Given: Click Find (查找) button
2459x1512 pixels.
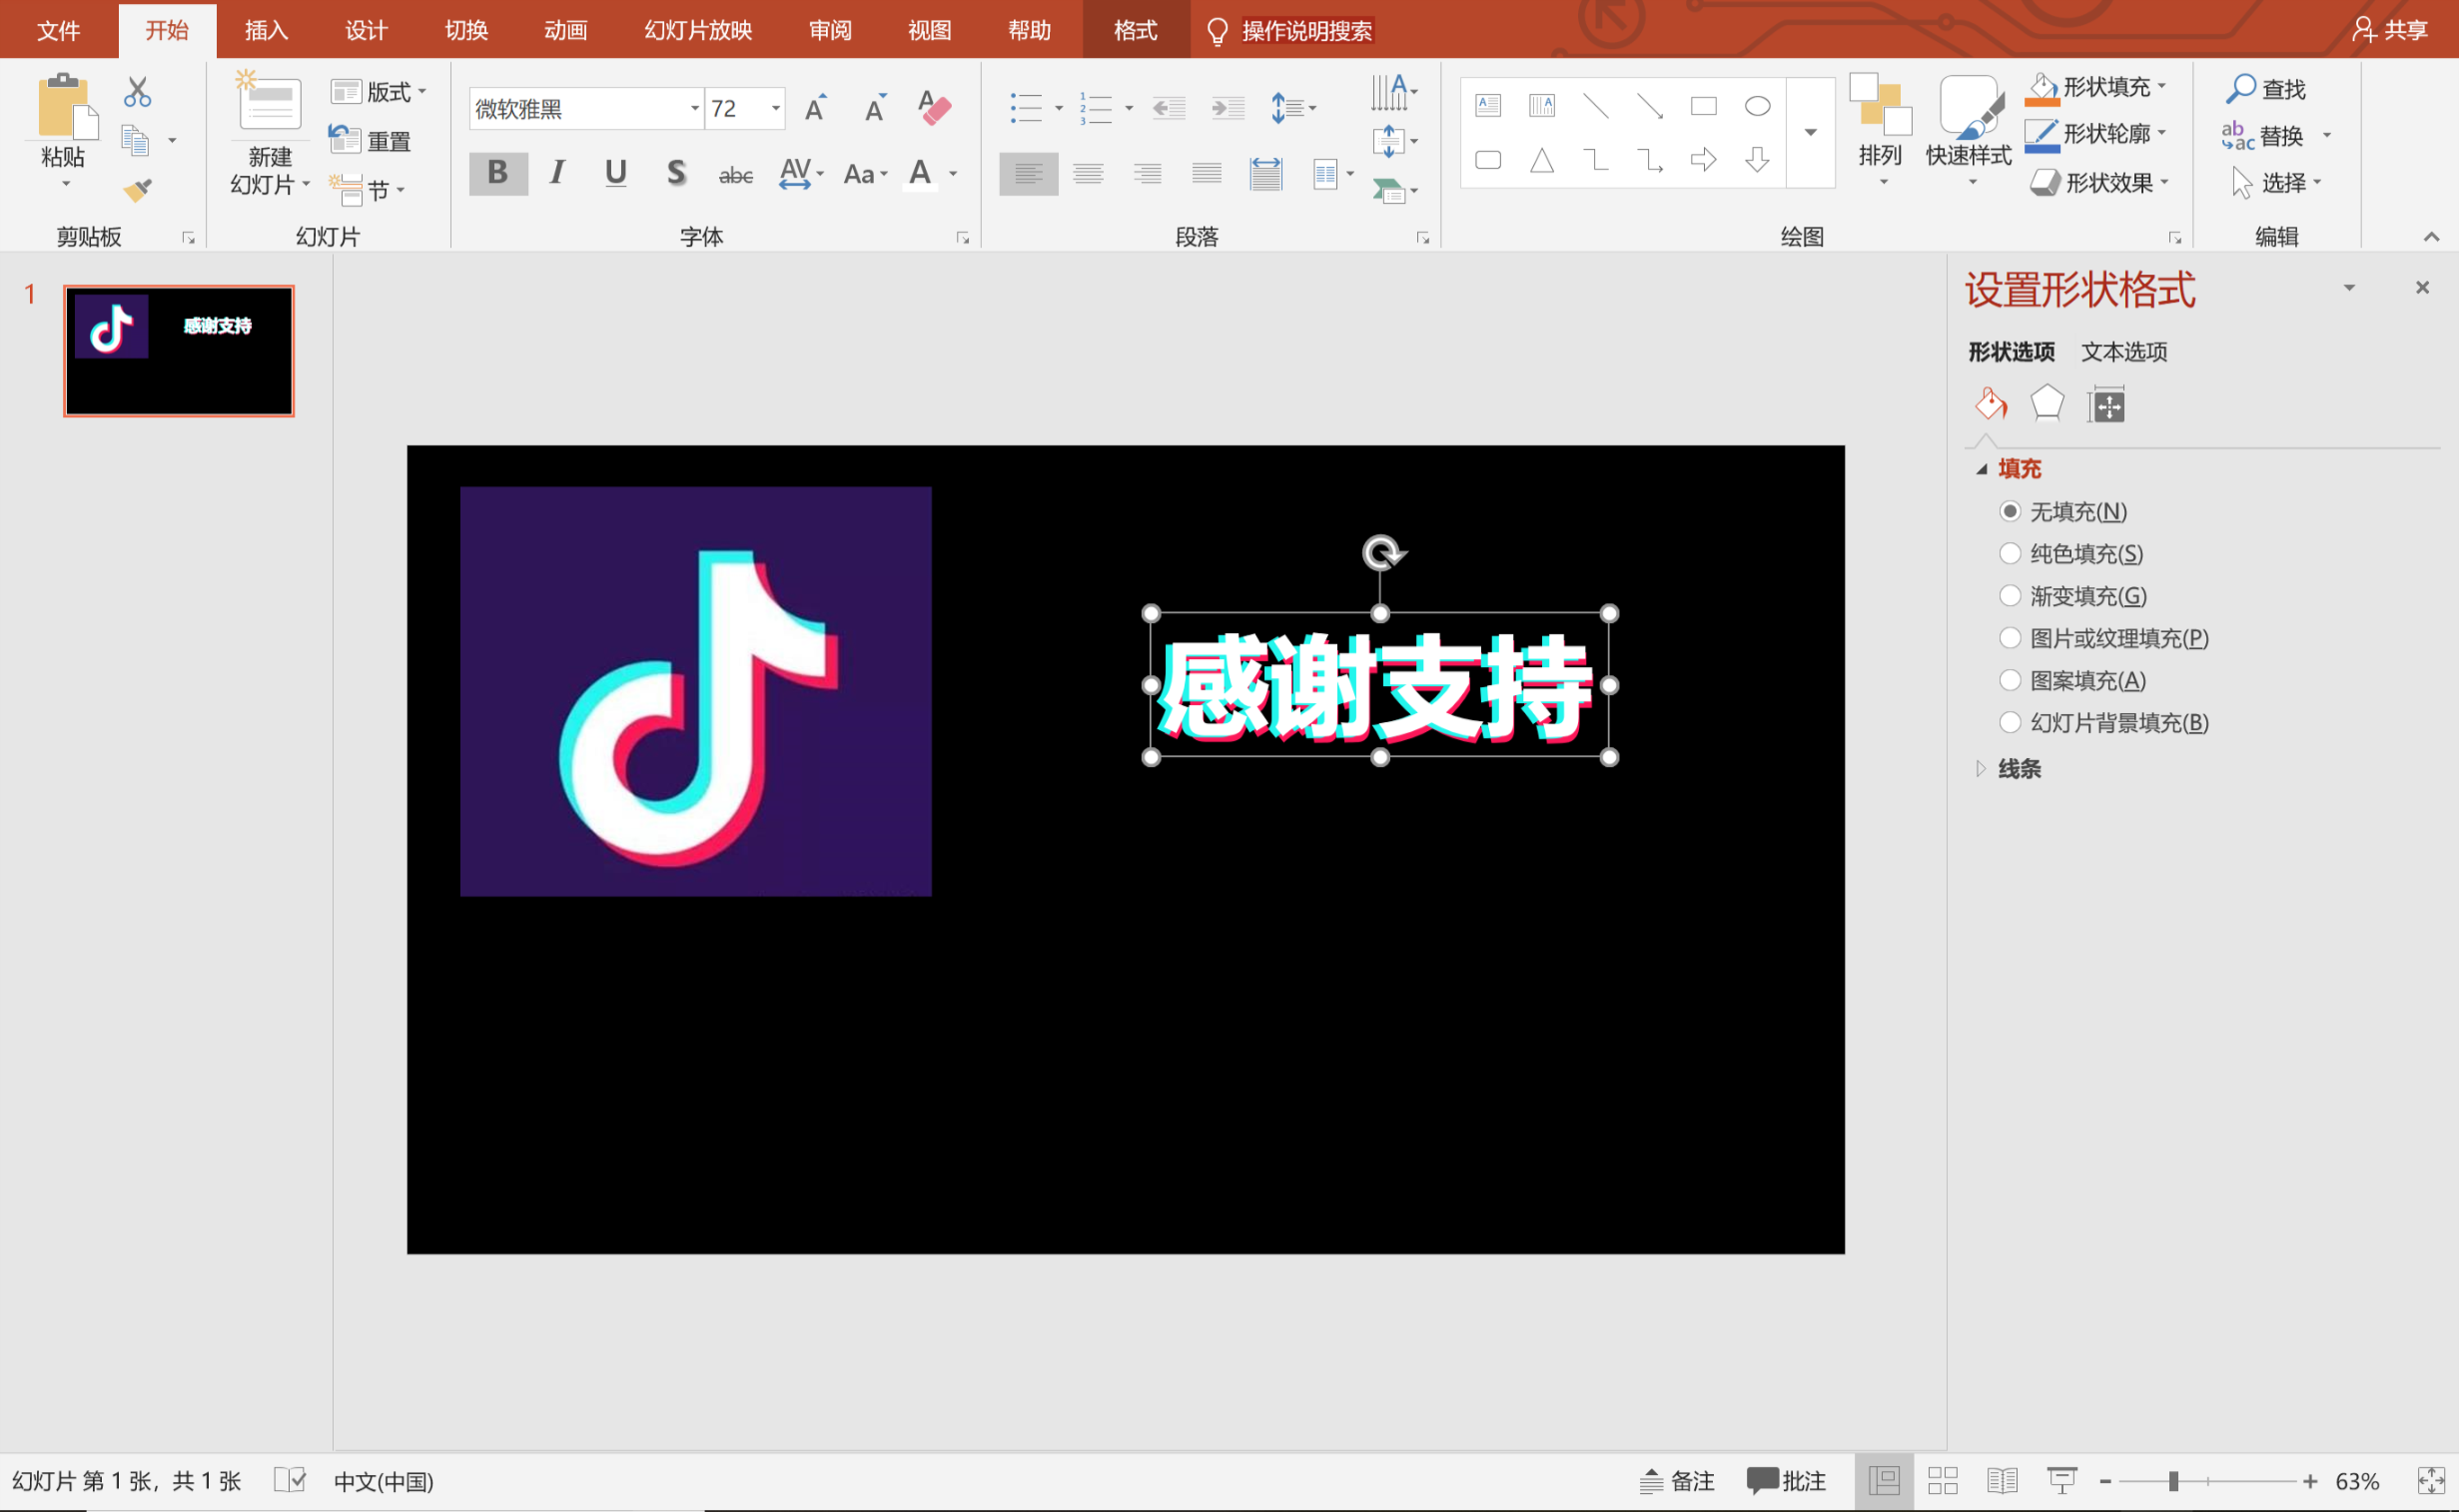Looking at the screenshot, I should 2266,89.
